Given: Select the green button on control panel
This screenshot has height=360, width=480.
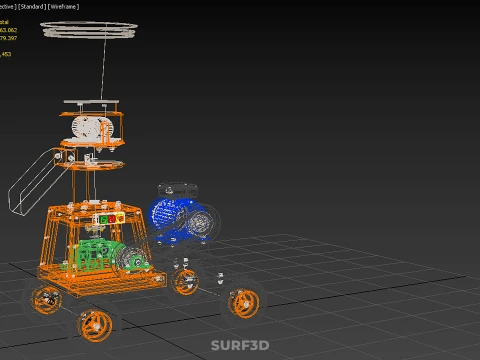Looking at the screenshot, I should coord(103,220).
